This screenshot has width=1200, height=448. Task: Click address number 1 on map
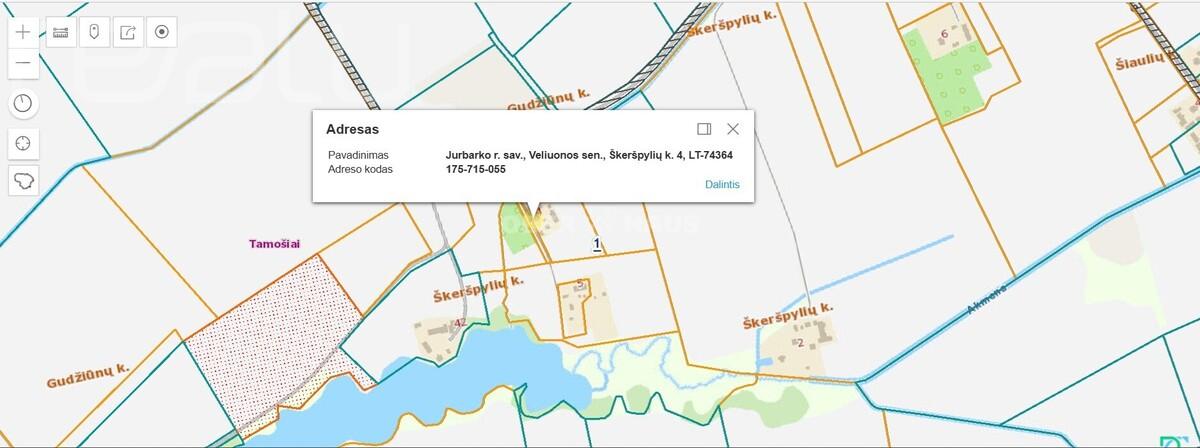click(x=597, y=243)
